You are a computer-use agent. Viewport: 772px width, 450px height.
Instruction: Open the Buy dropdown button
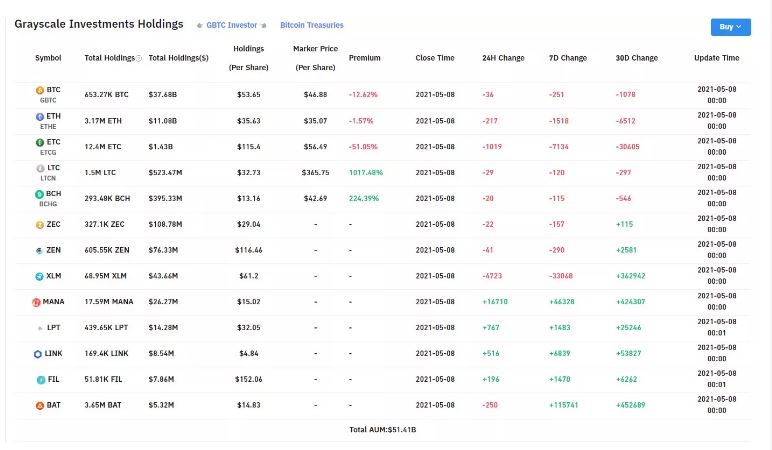(x=731, y=27)
